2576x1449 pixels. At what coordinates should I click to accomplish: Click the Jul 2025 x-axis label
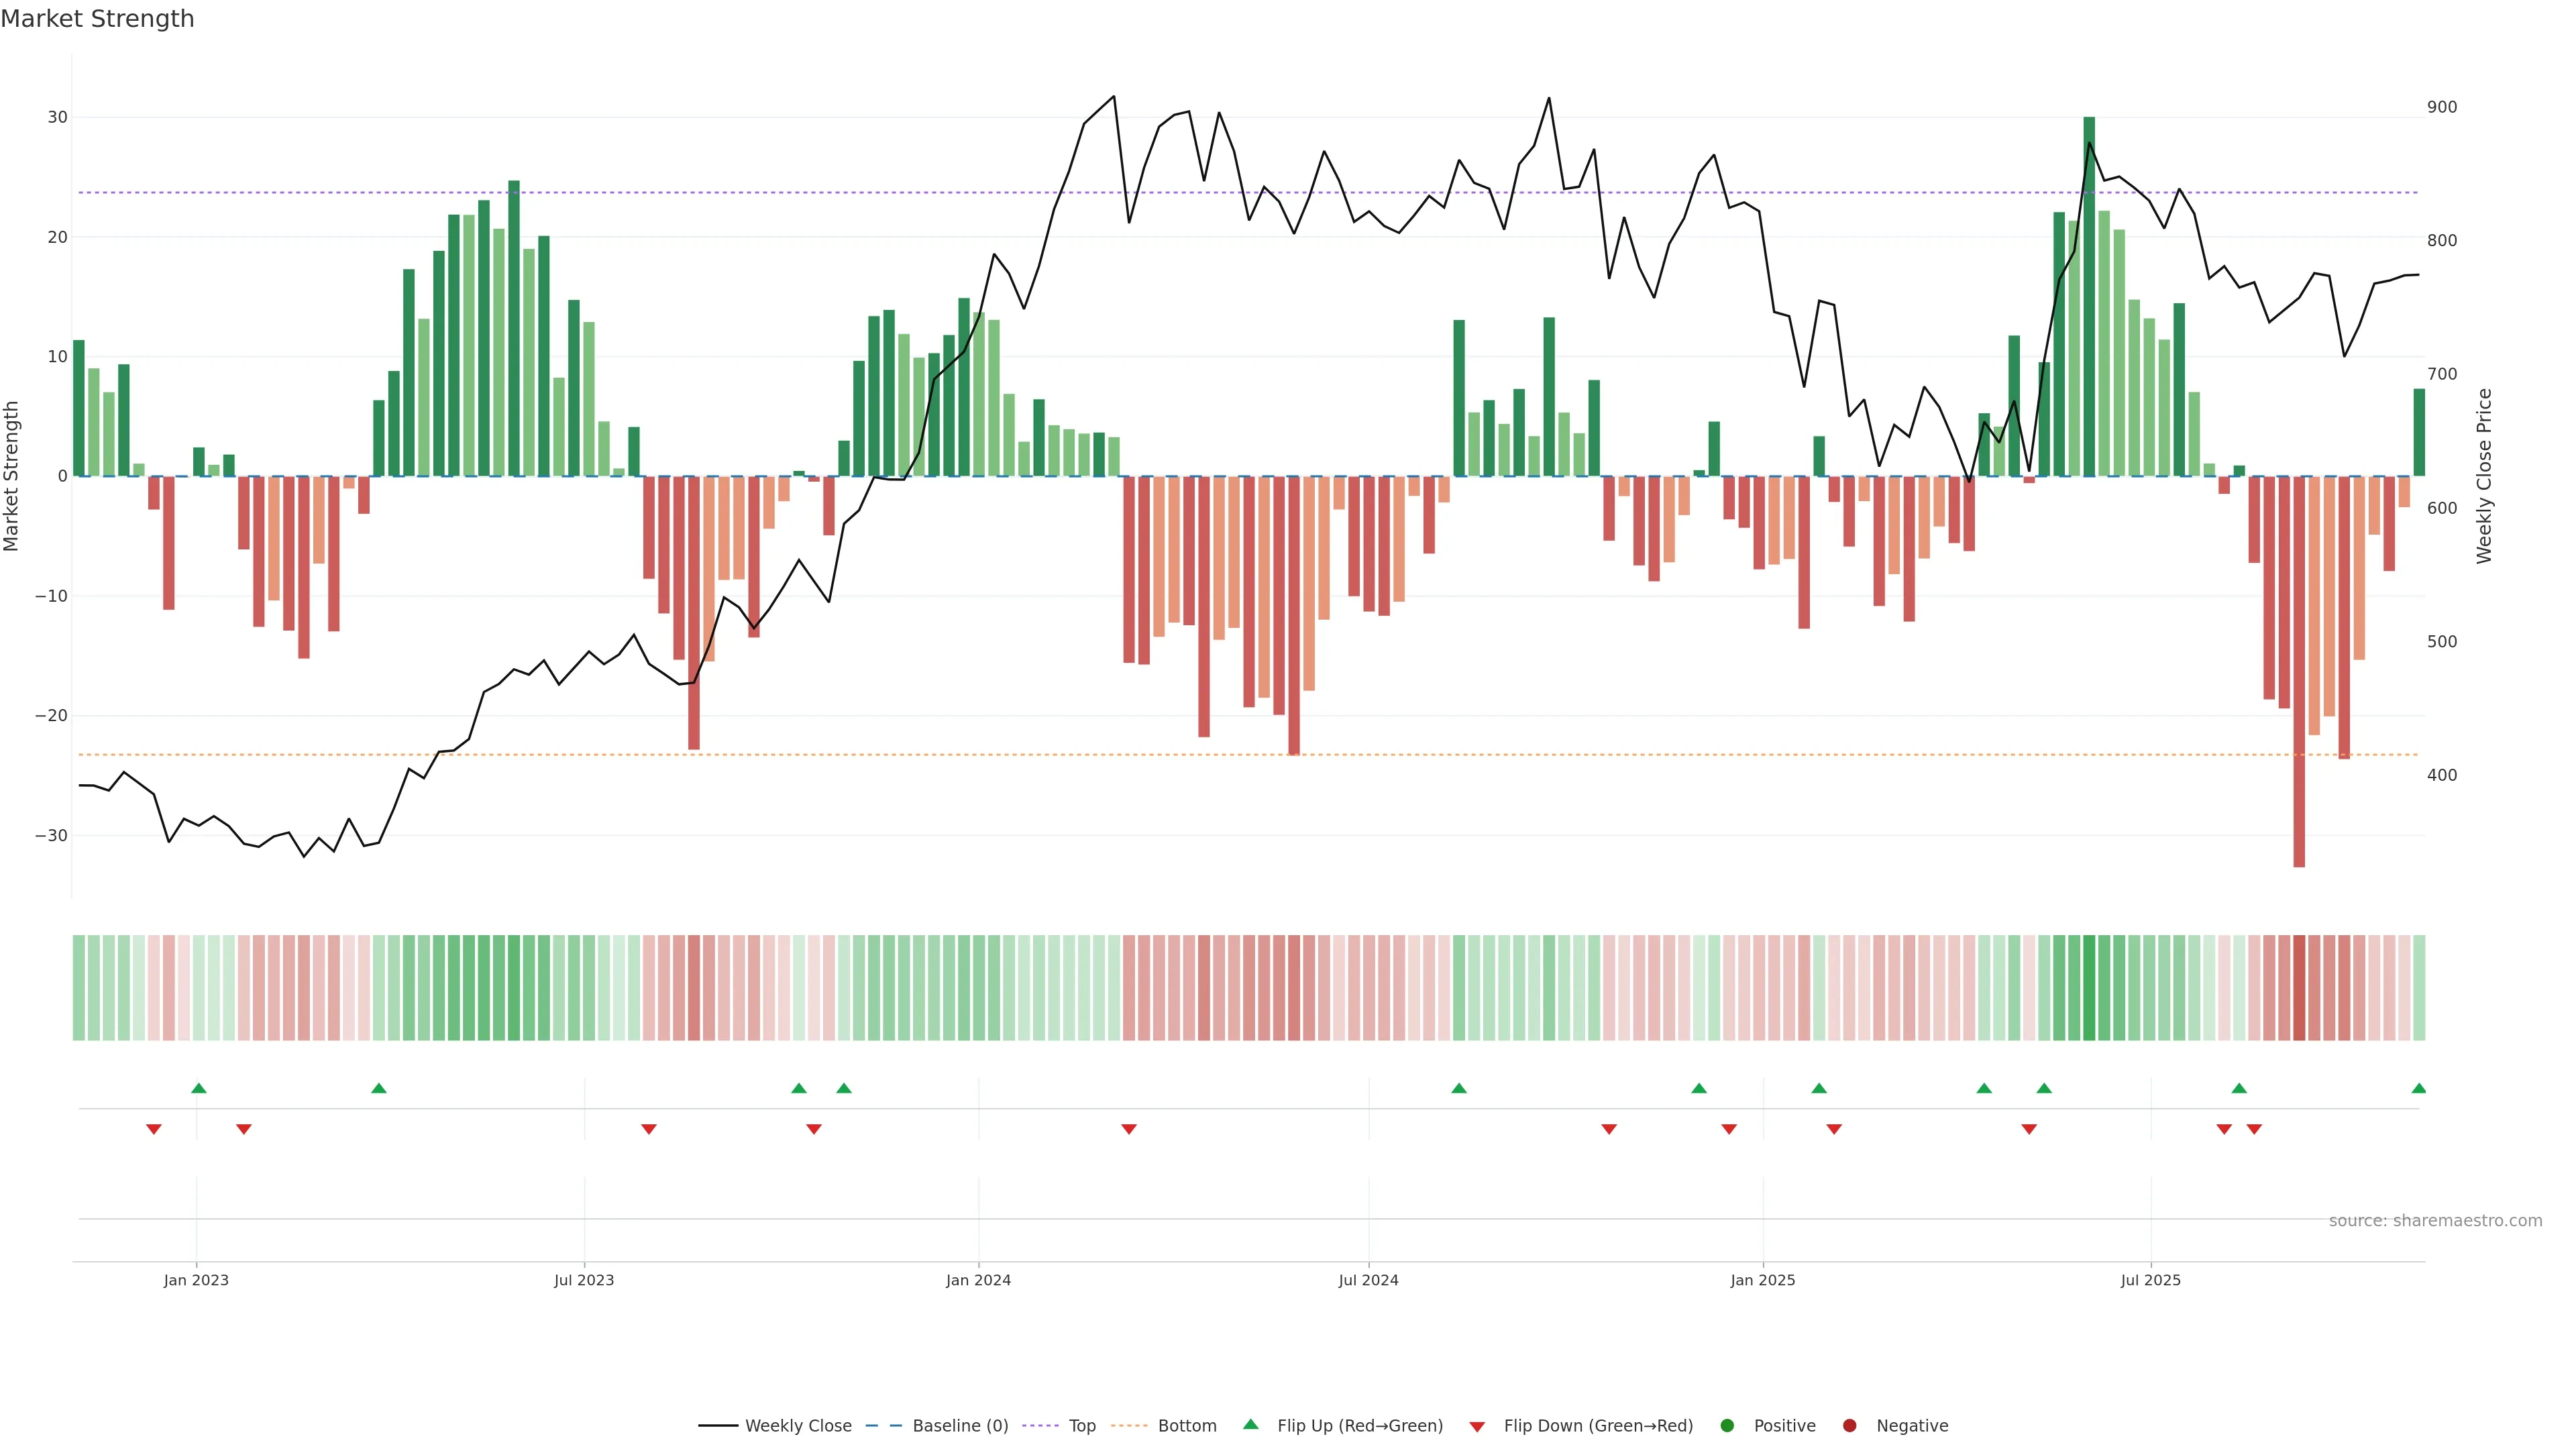pos(2150,1280)
